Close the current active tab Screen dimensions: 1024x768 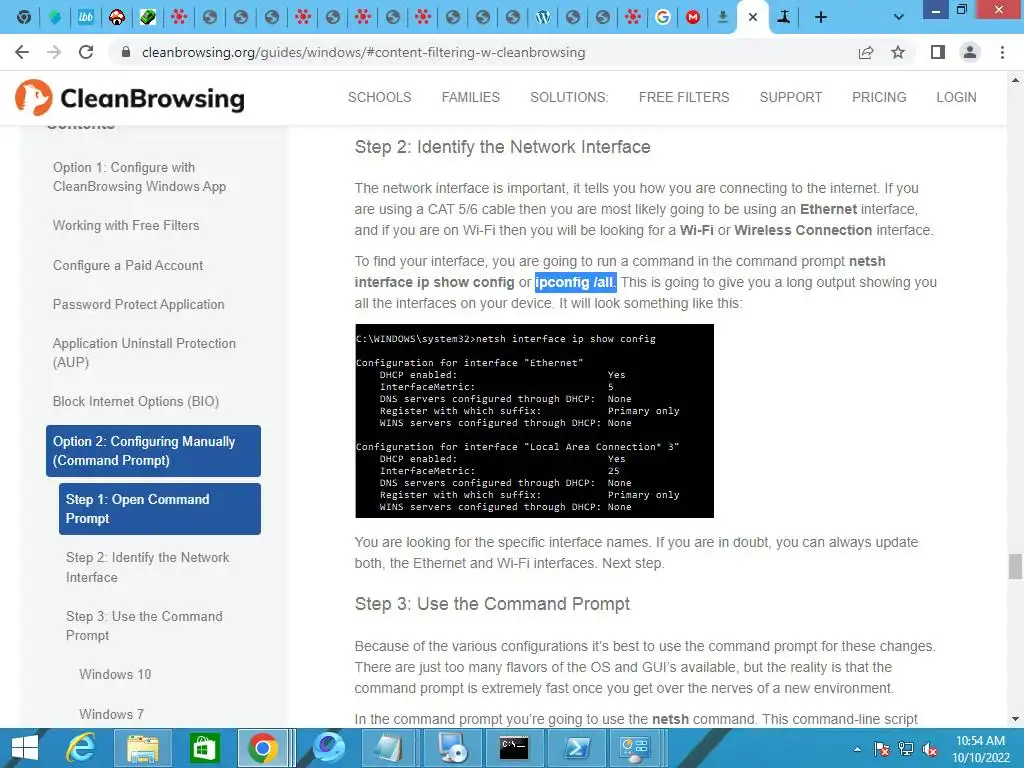pyautogui.click(x=753, y=17)
